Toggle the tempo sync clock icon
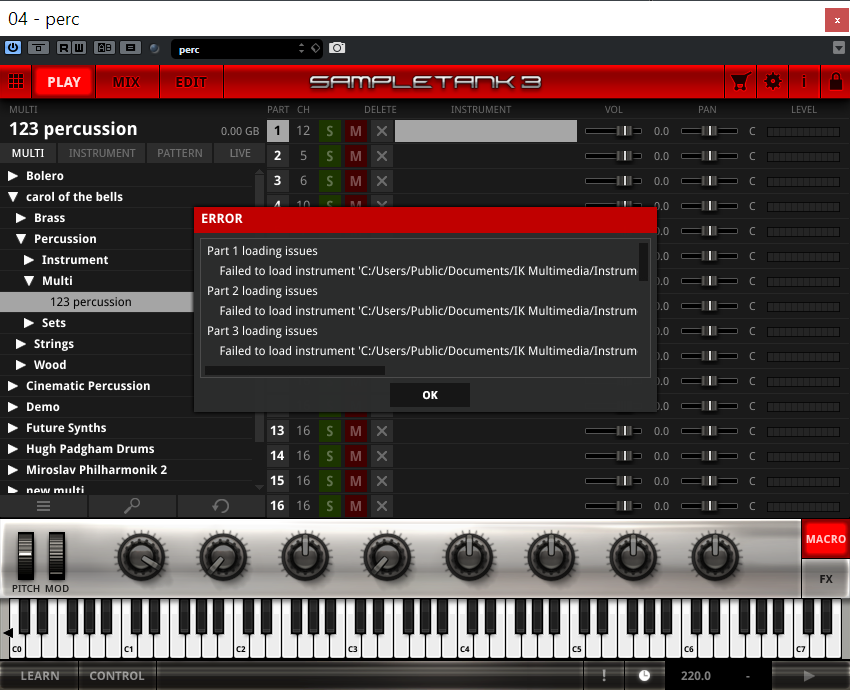850x690 pixels. (644, 675)
